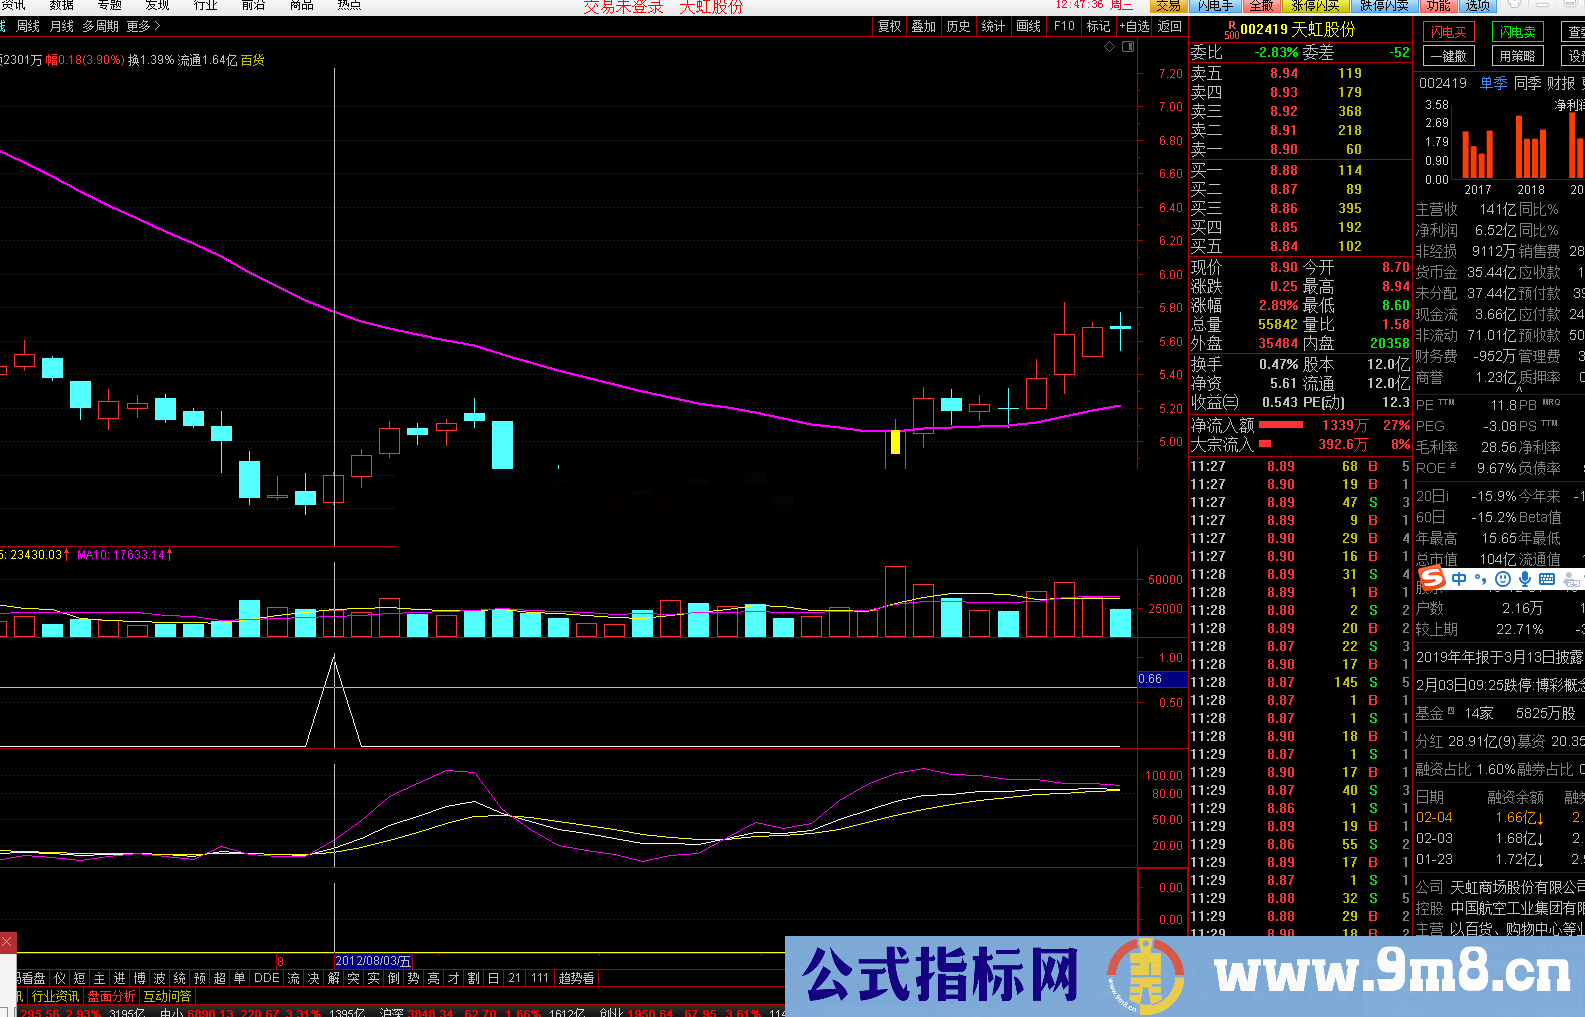Screen dimensions: 1585x1017
Task: Toggle Chinese/English mode 中 in Sogou bar
Action: pos(1459,579)
